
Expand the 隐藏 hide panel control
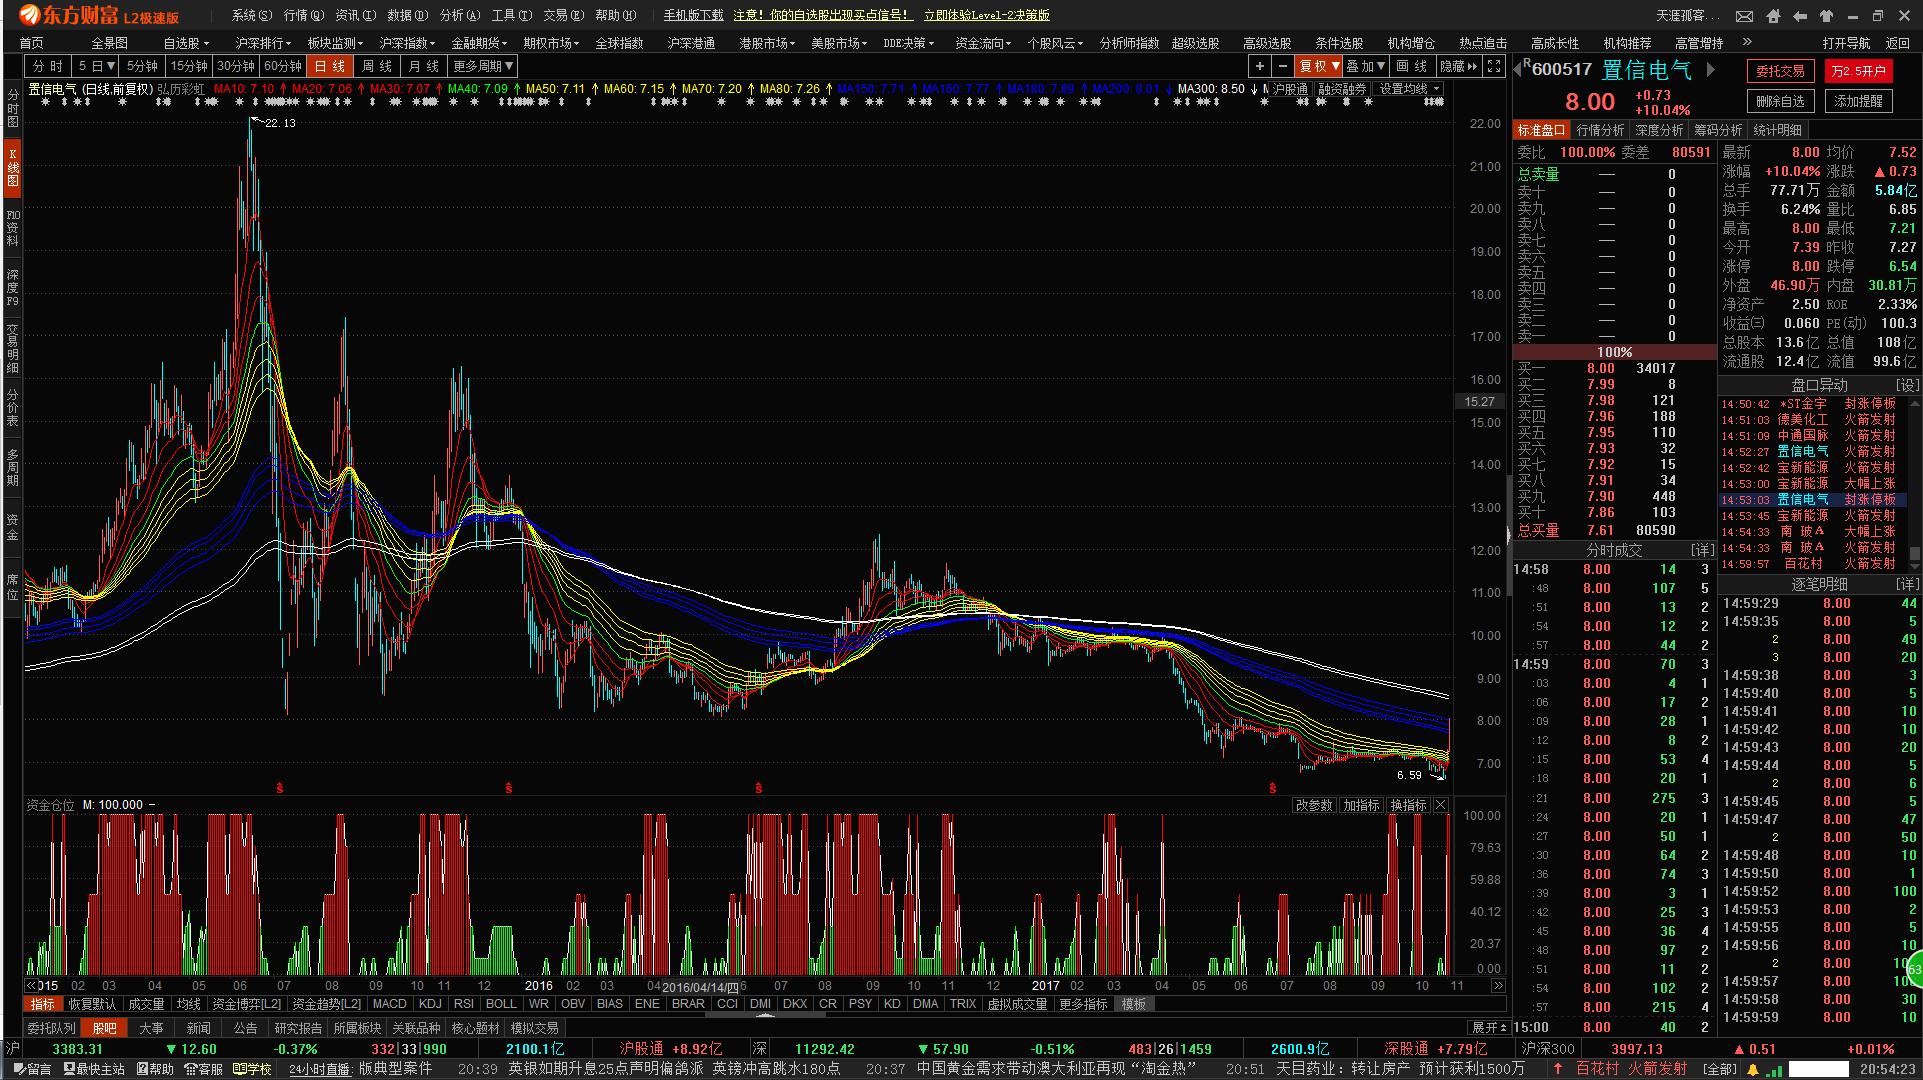tap(1458, 66)
